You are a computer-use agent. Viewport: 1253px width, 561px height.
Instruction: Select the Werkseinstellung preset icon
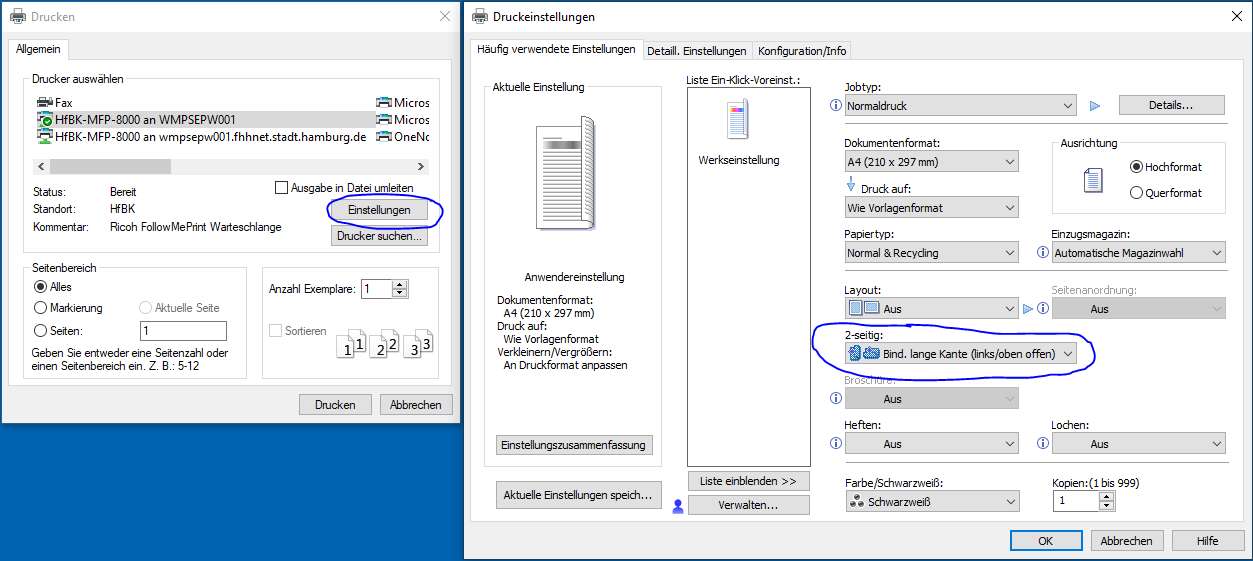click(x=738, y=121)
